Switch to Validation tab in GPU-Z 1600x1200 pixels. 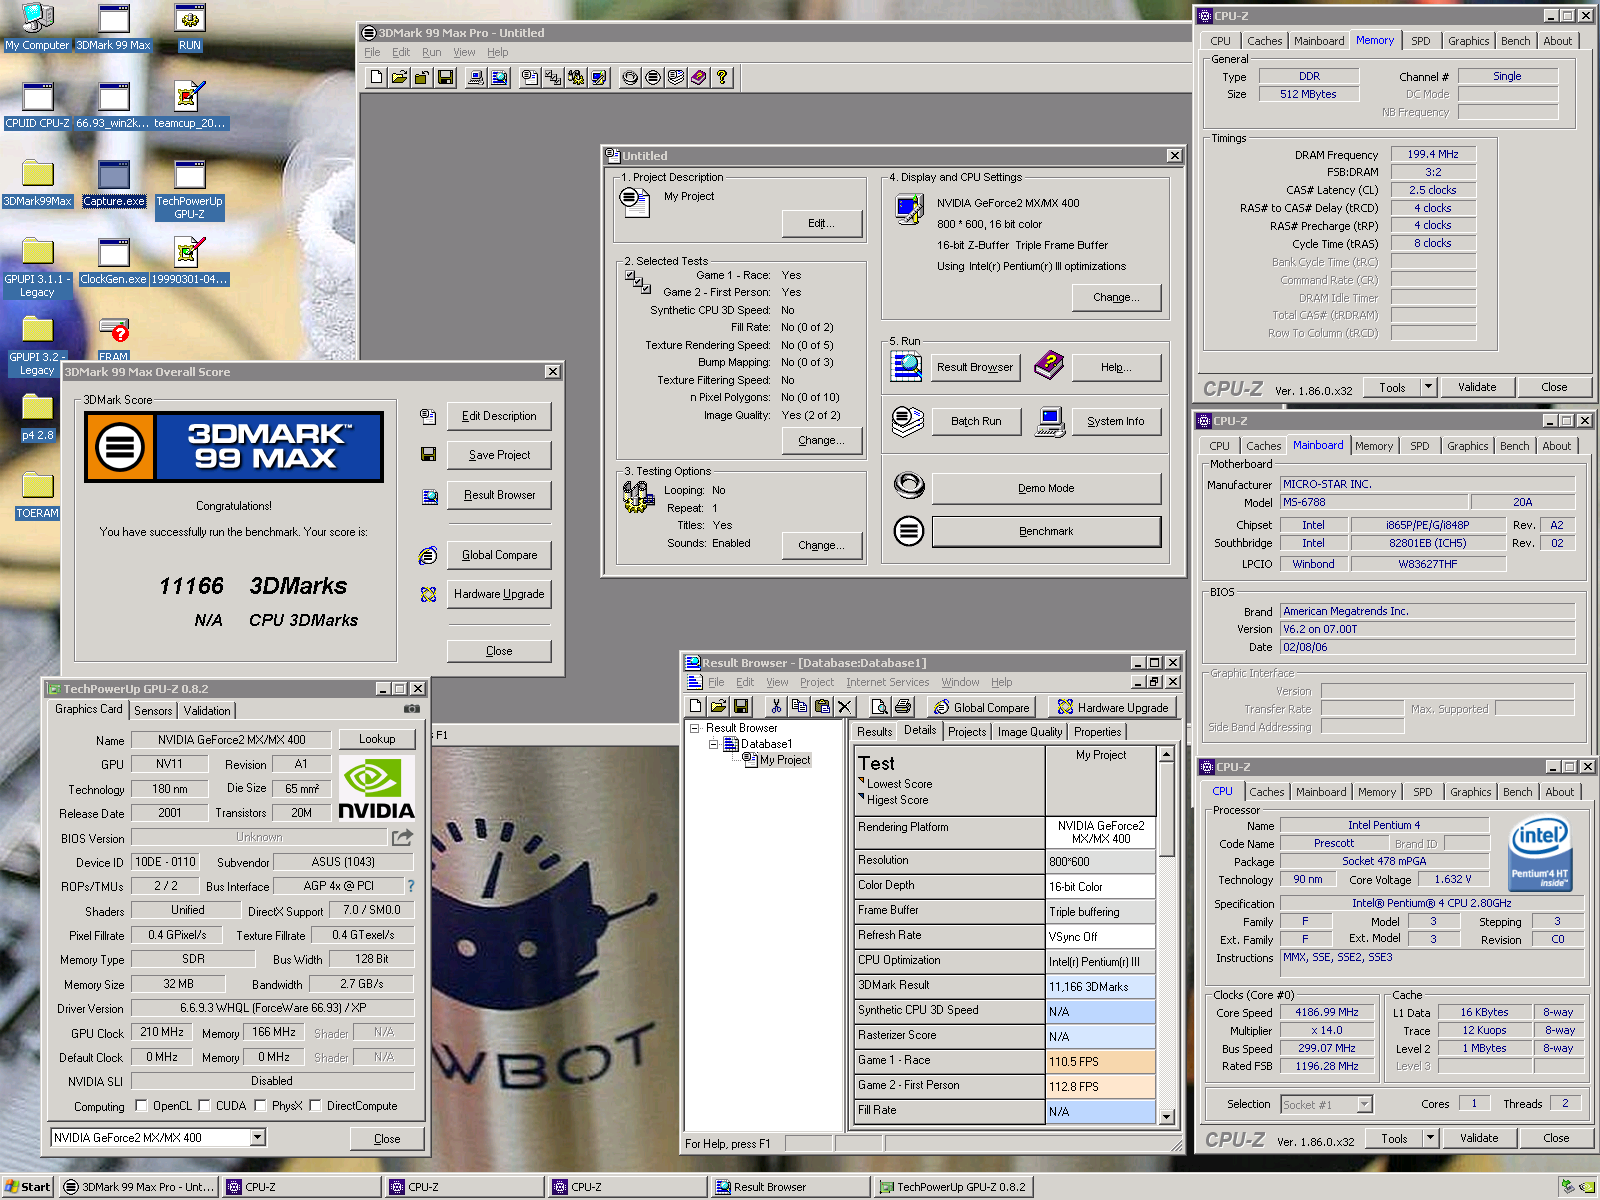[x=207, y=711]
